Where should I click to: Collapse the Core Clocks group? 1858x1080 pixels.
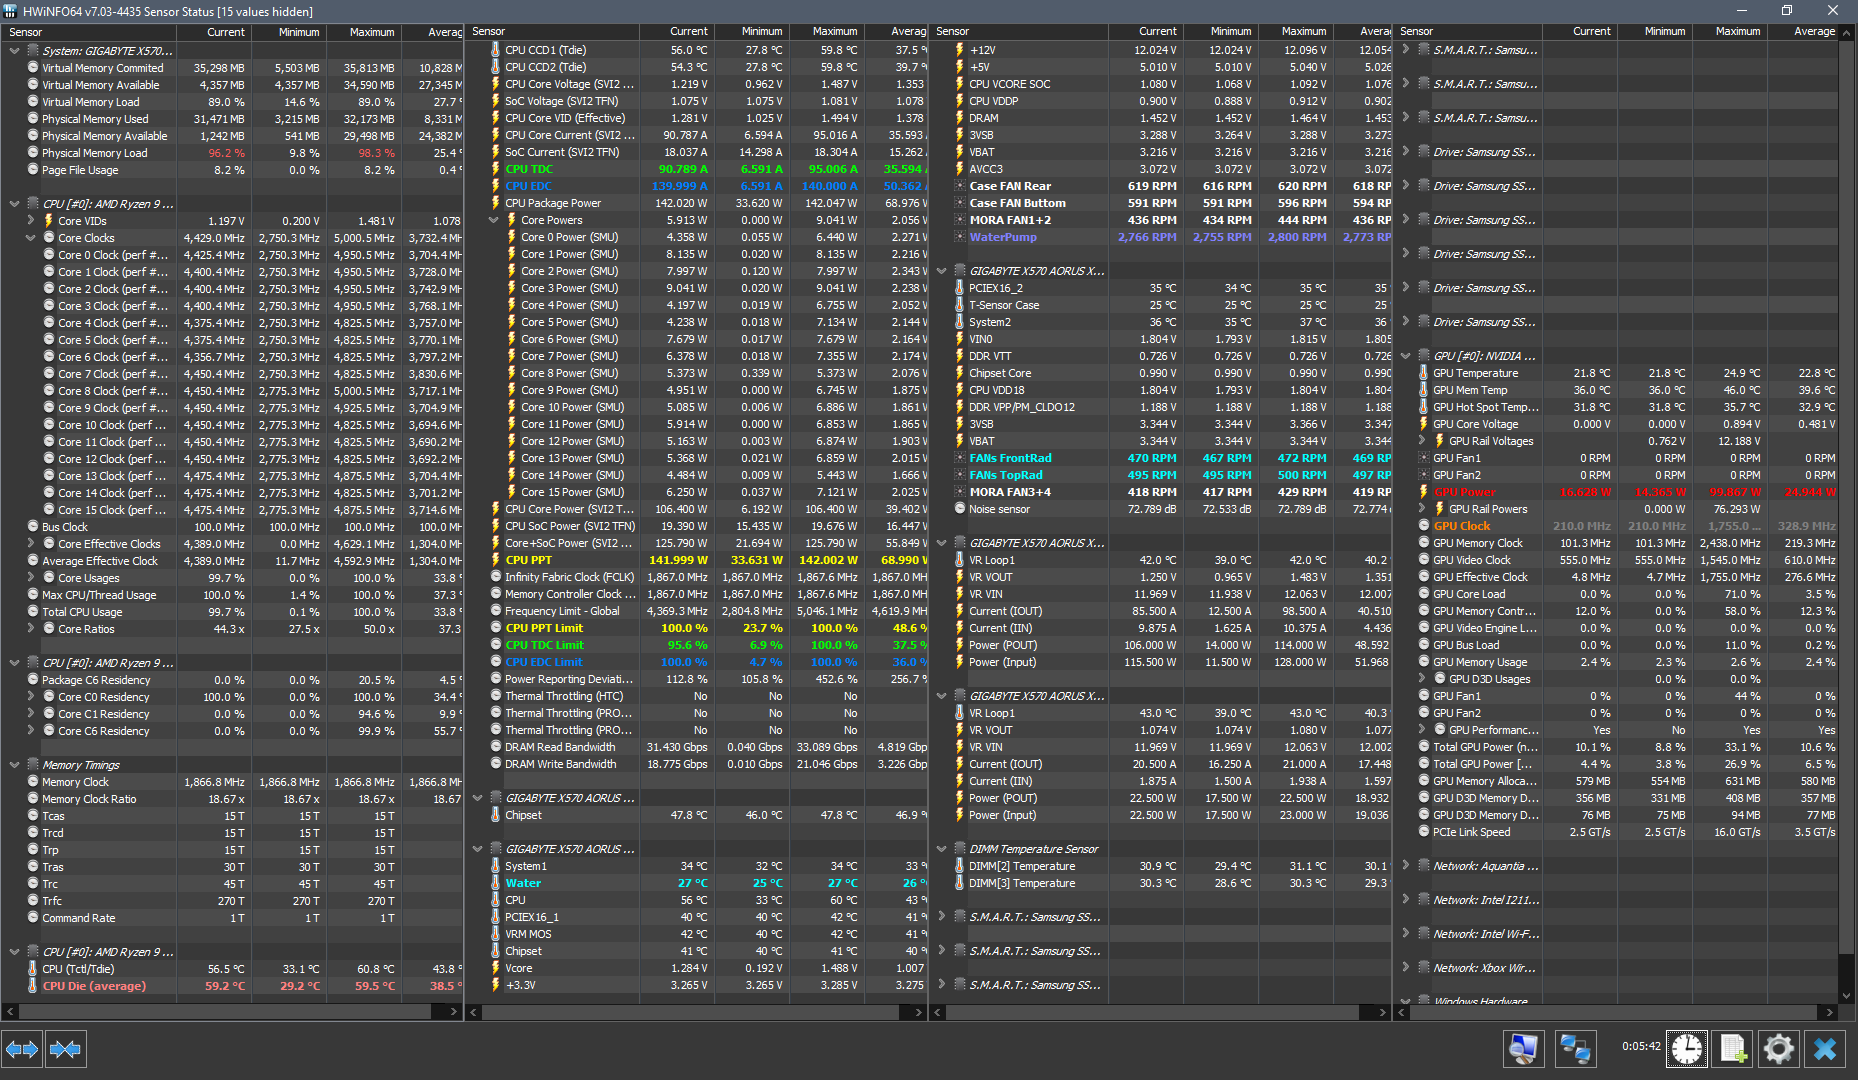point(30,237)
